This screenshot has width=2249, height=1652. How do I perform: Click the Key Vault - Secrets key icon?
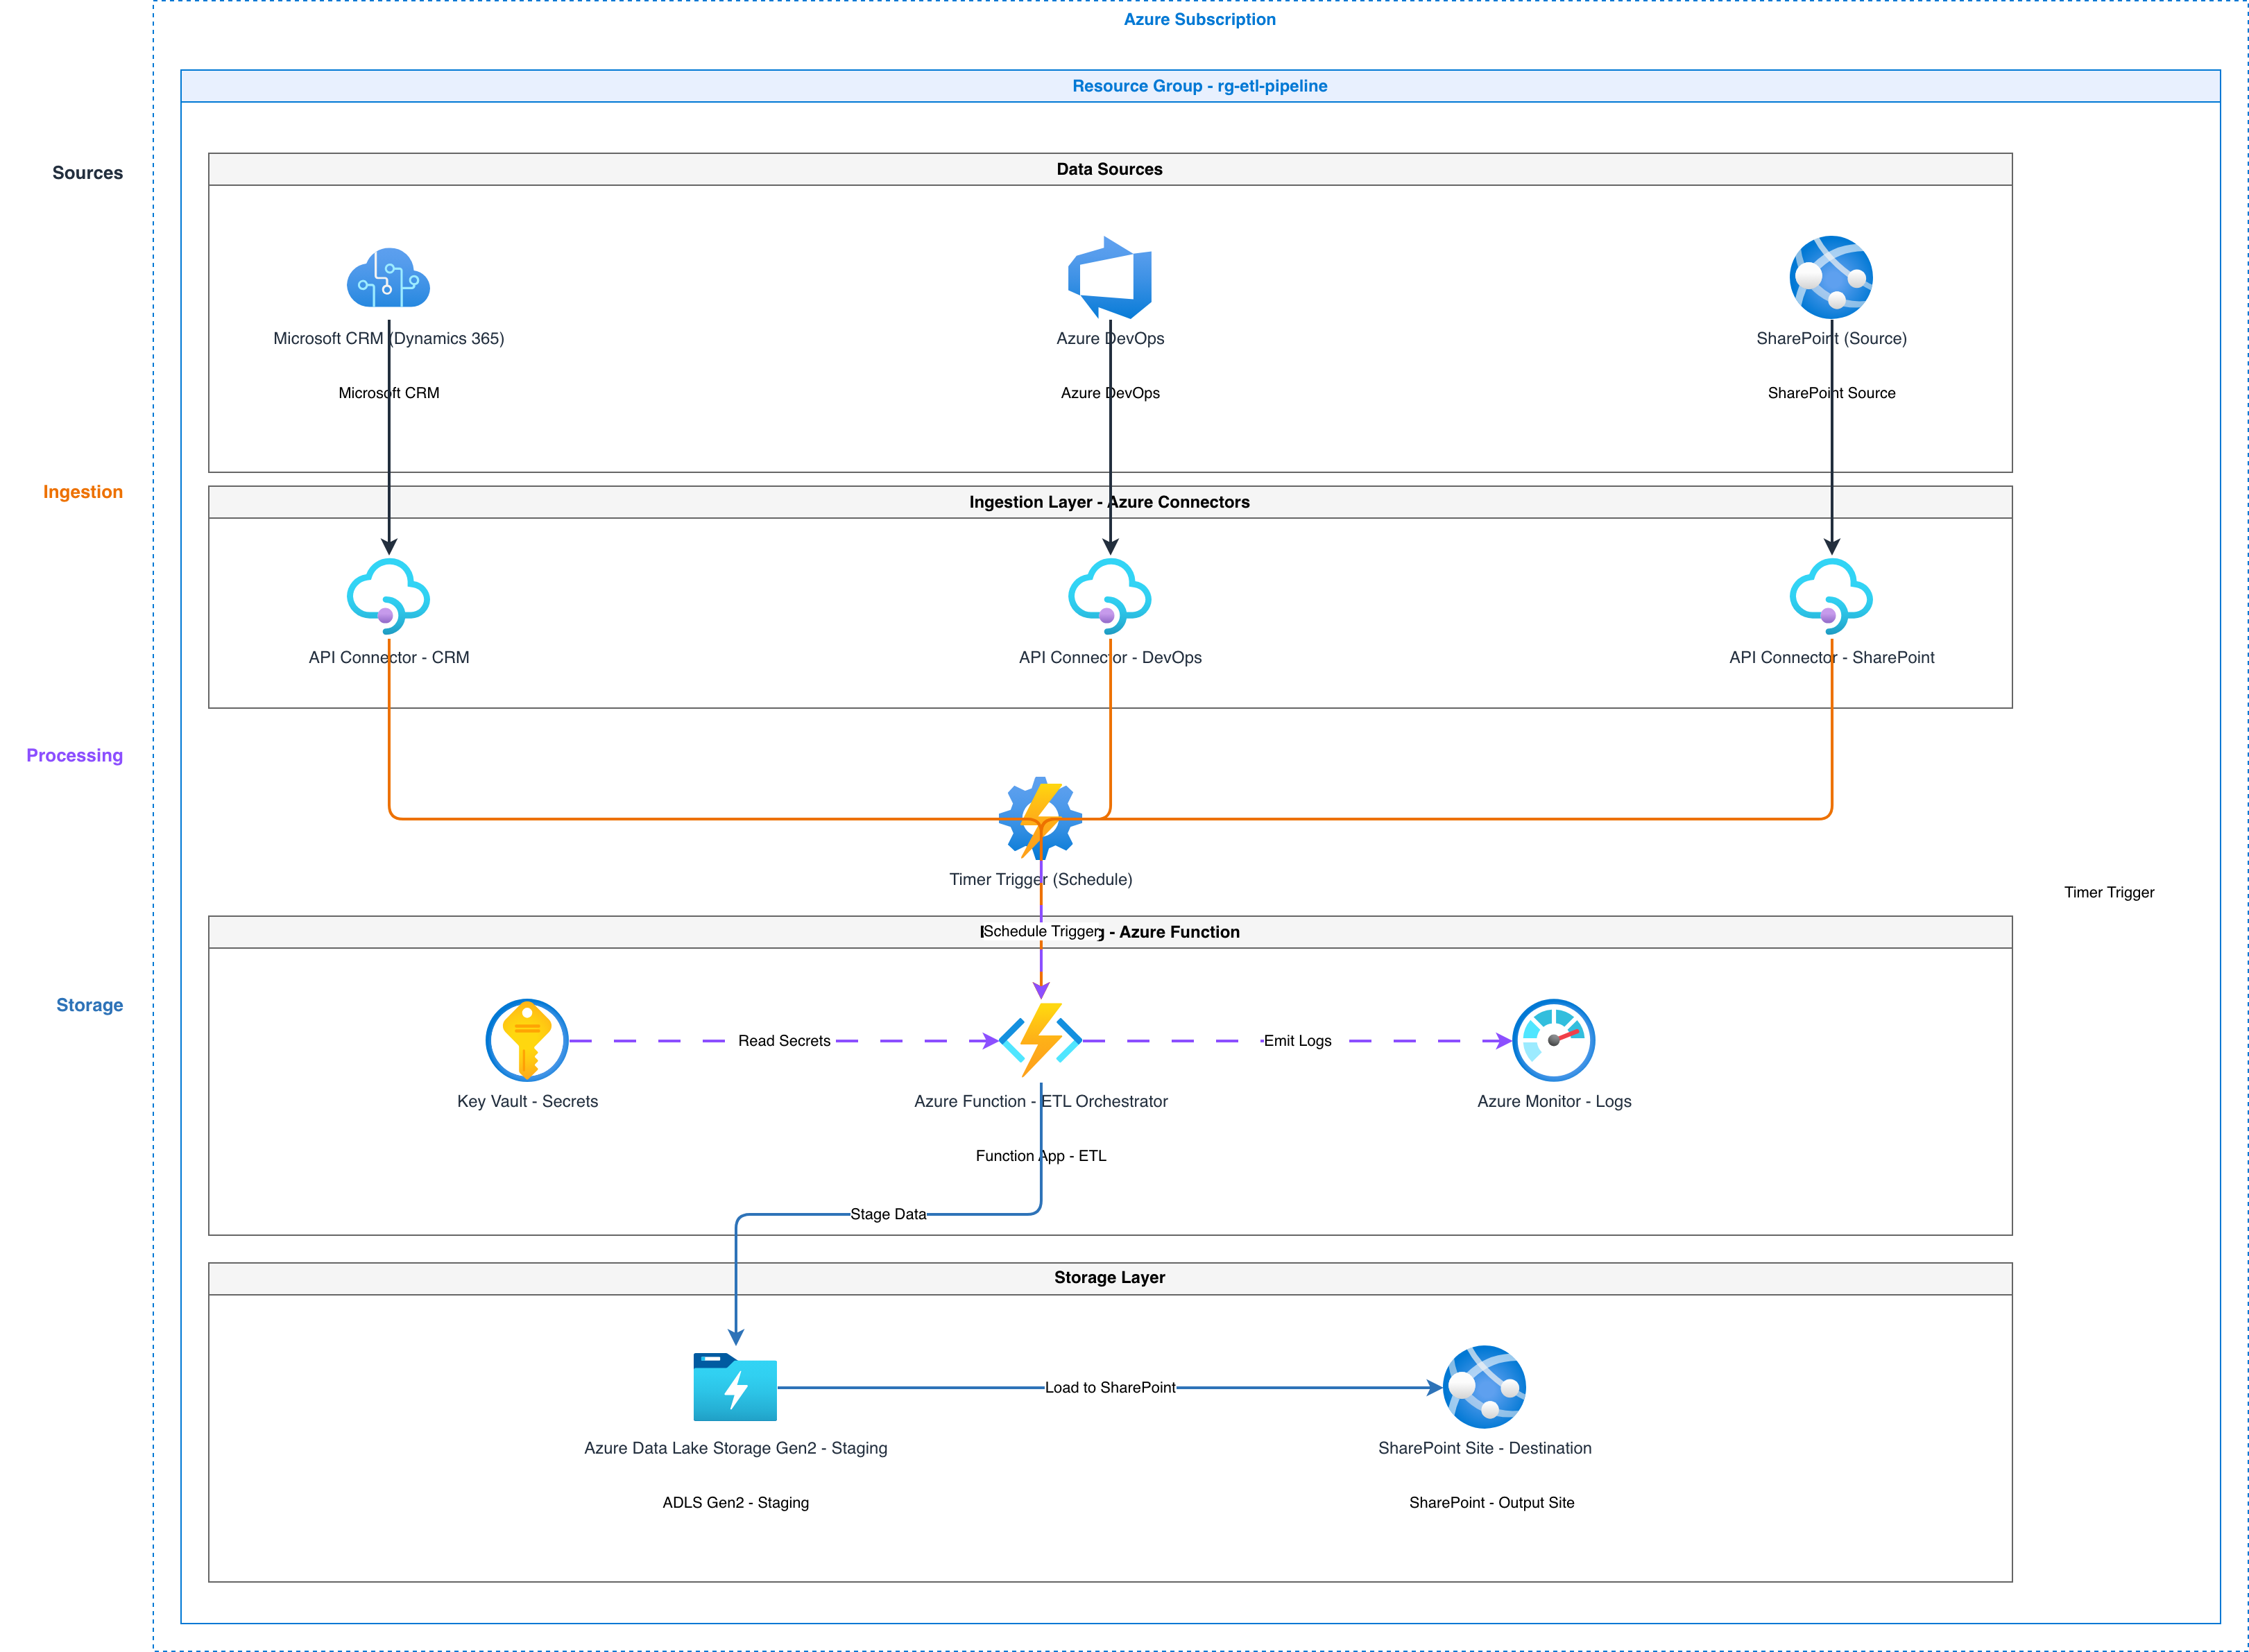click(527, 1040)
